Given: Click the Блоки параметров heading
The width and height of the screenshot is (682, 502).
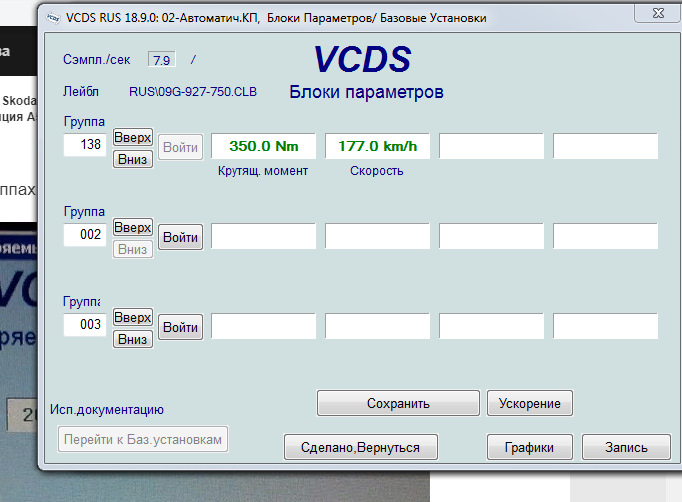Looking at the screenshot, I should (366, 92).
